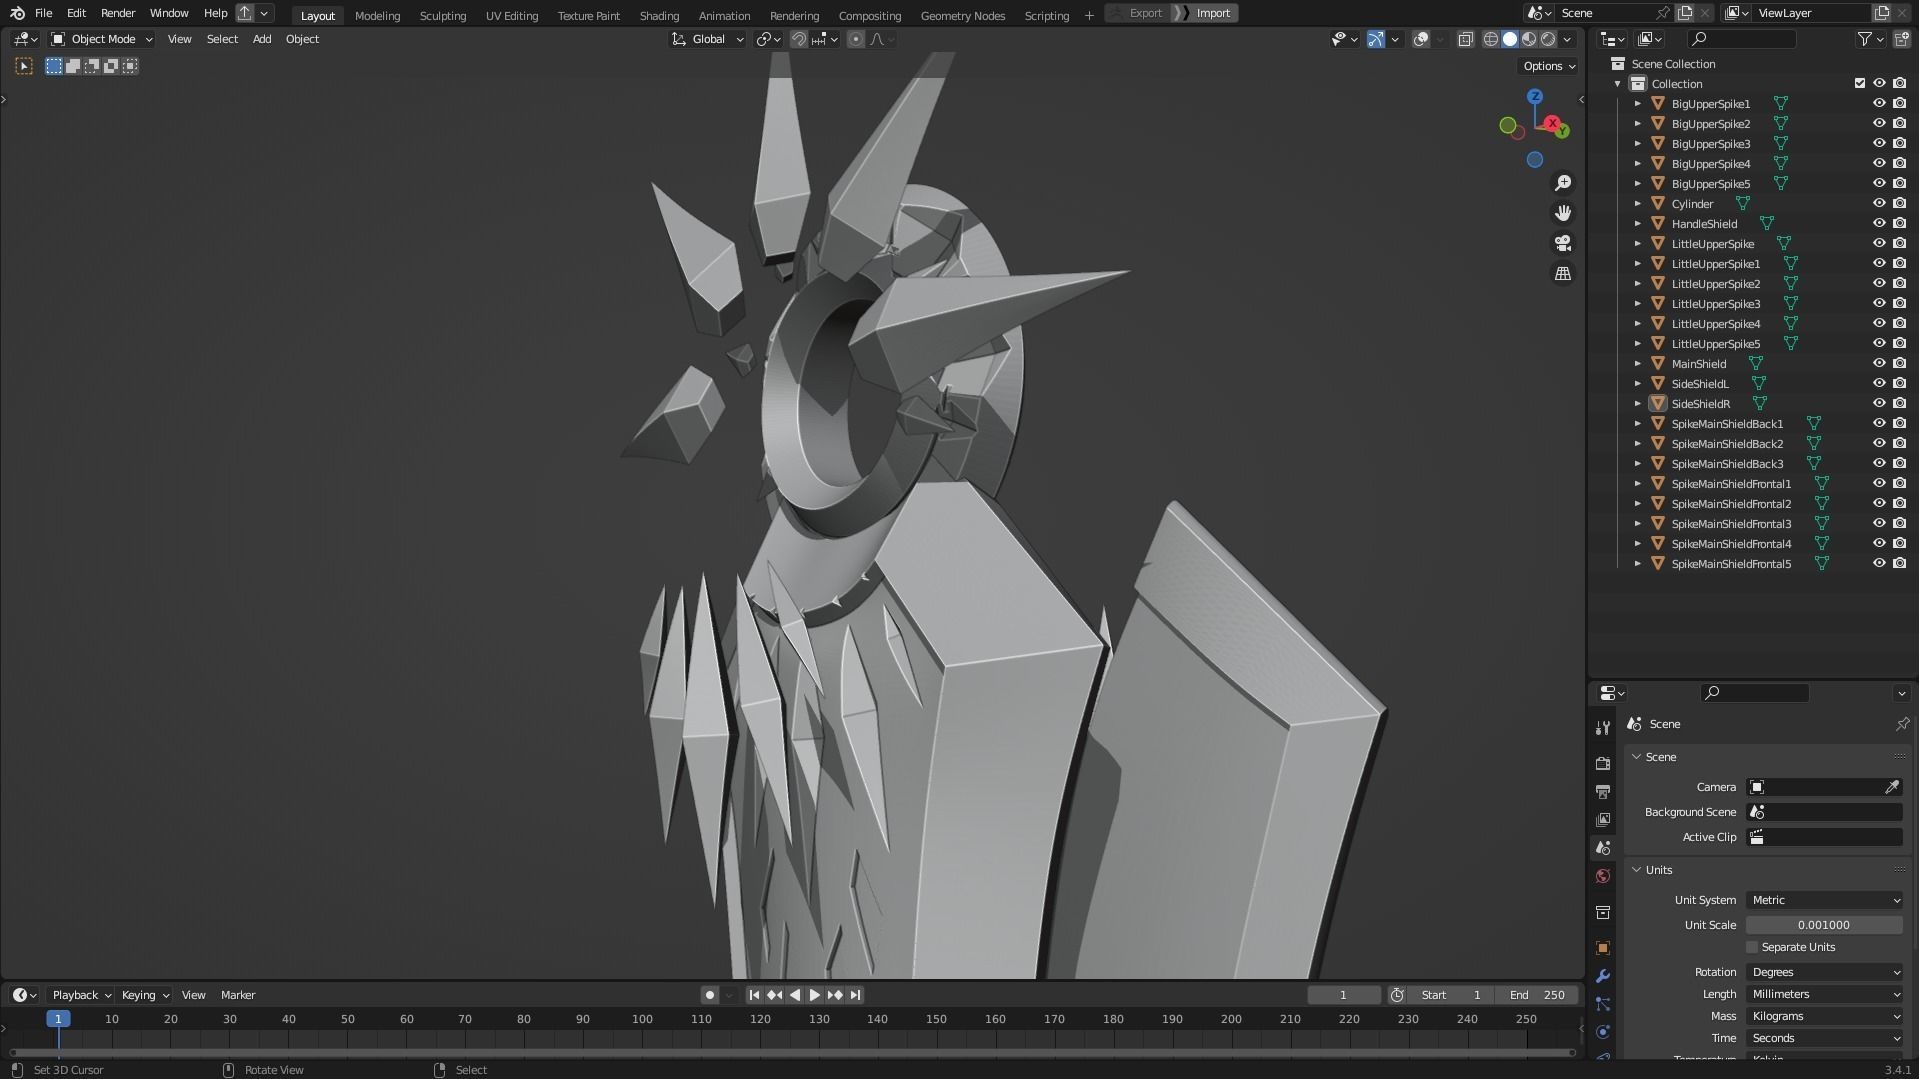Disable HandleShield render camera toggle

1899,223
